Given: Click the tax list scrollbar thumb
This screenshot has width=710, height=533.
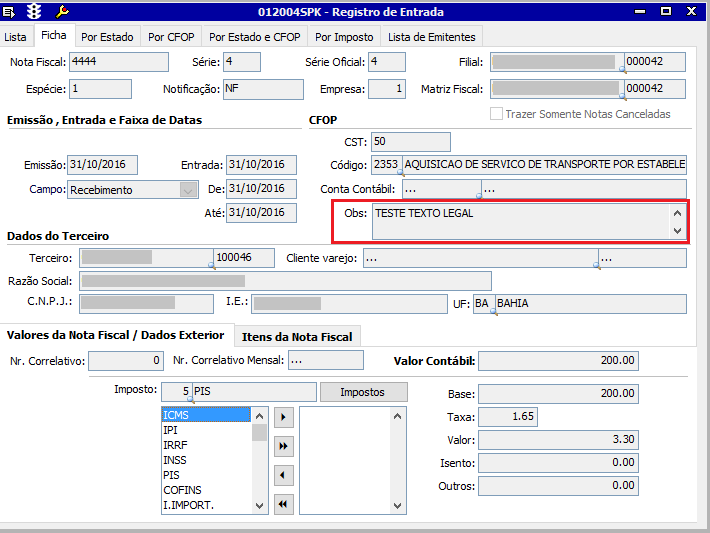Looking at the screenshot, I should click(259, 432).
